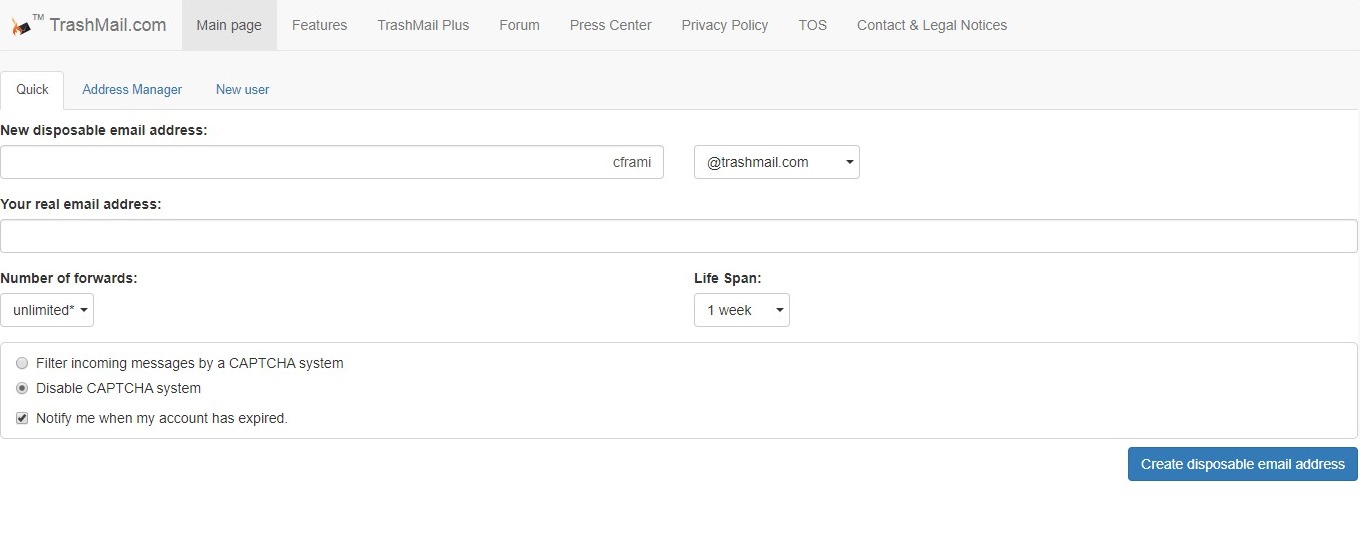Toggle 'Notify me when my account has expired' checkbox
Viewport: 1360px width, 552px height.
click(x=22, y=419)
